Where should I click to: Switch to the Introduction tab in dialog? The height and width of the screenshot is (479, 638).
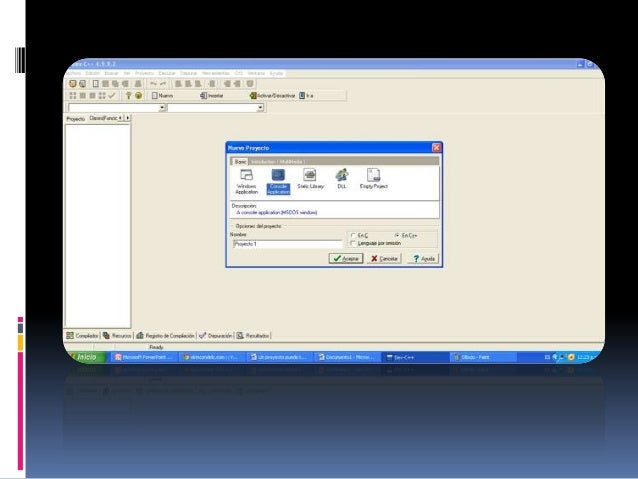[x=263, y=162]
